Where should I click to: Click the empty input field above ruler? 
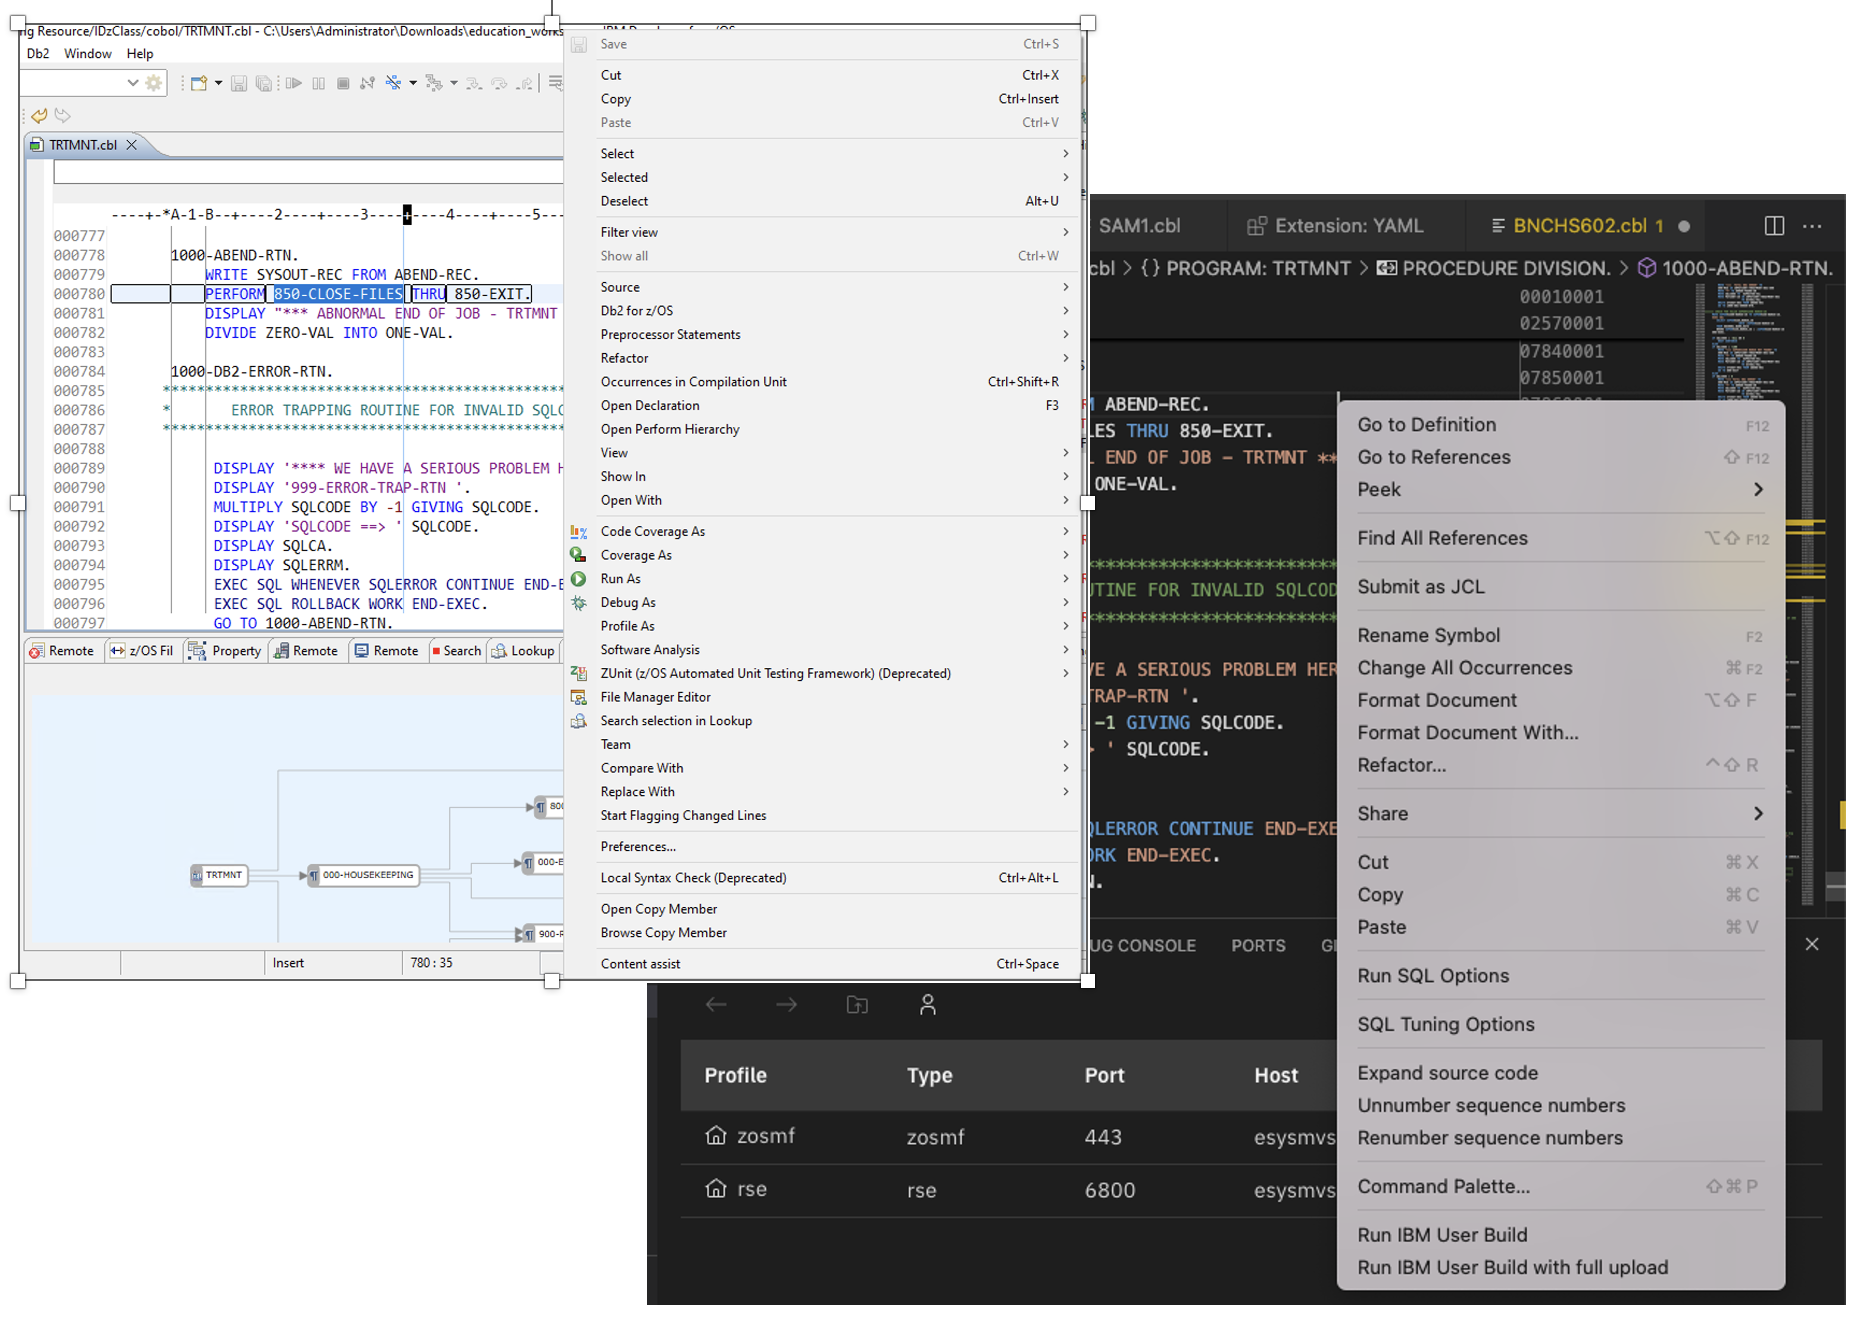coord(308,172)
